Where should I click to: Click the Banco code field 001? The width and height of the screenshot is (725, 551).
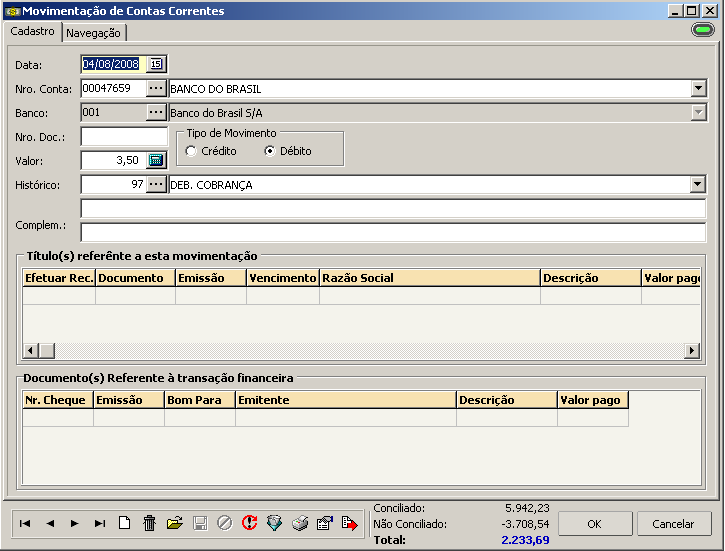(x=114, y=112)
